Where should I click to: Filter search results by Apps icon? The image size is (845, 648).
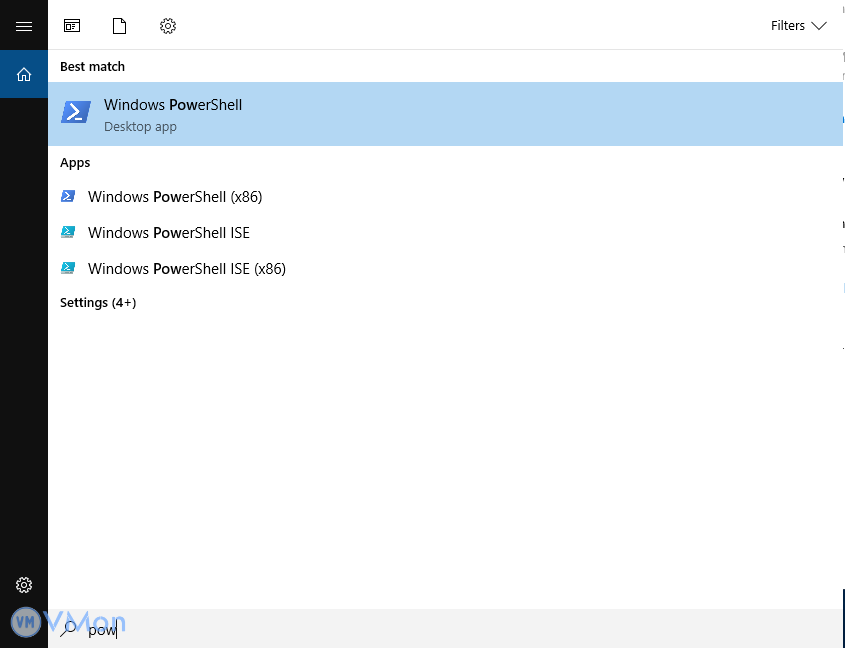tap(72, 26)
